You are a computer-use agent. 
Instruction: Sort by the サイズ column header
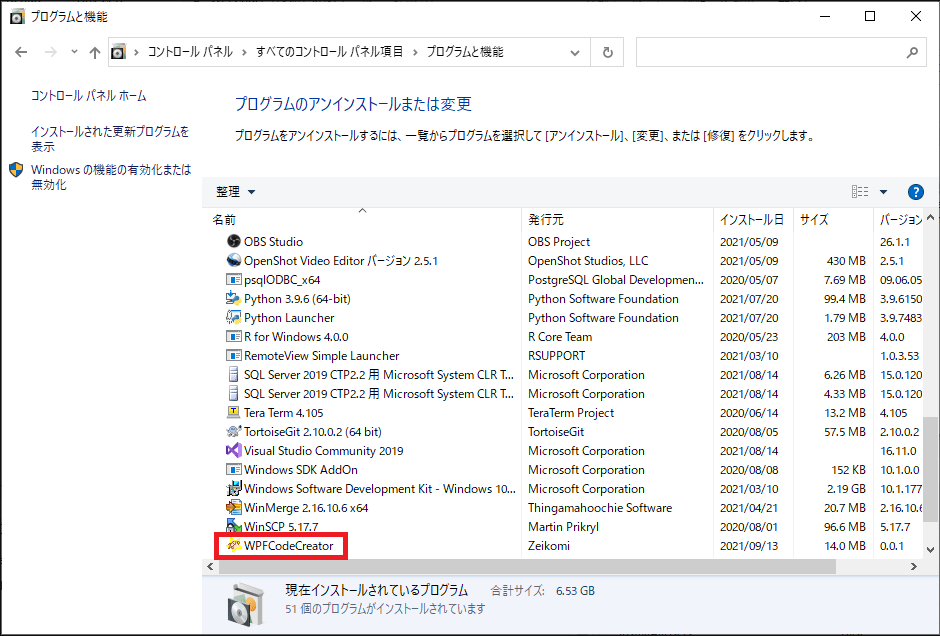833,219
